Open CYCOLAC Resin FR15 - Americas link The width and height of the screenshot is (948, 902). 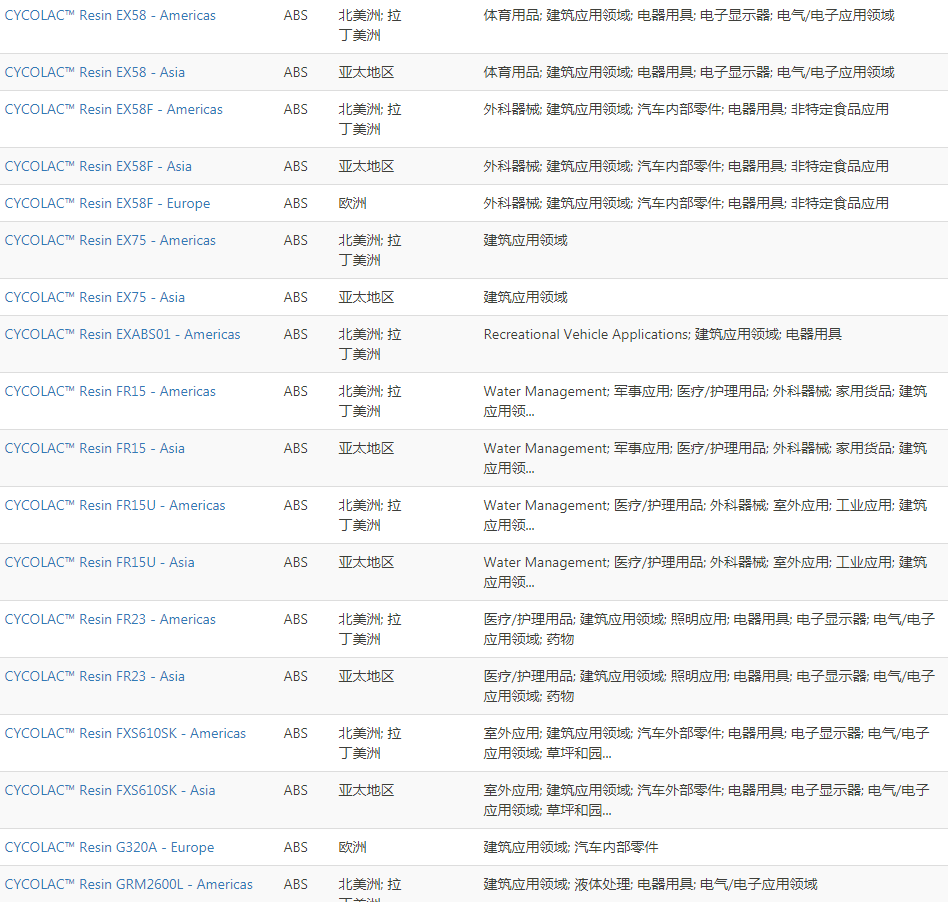point(110,392)
